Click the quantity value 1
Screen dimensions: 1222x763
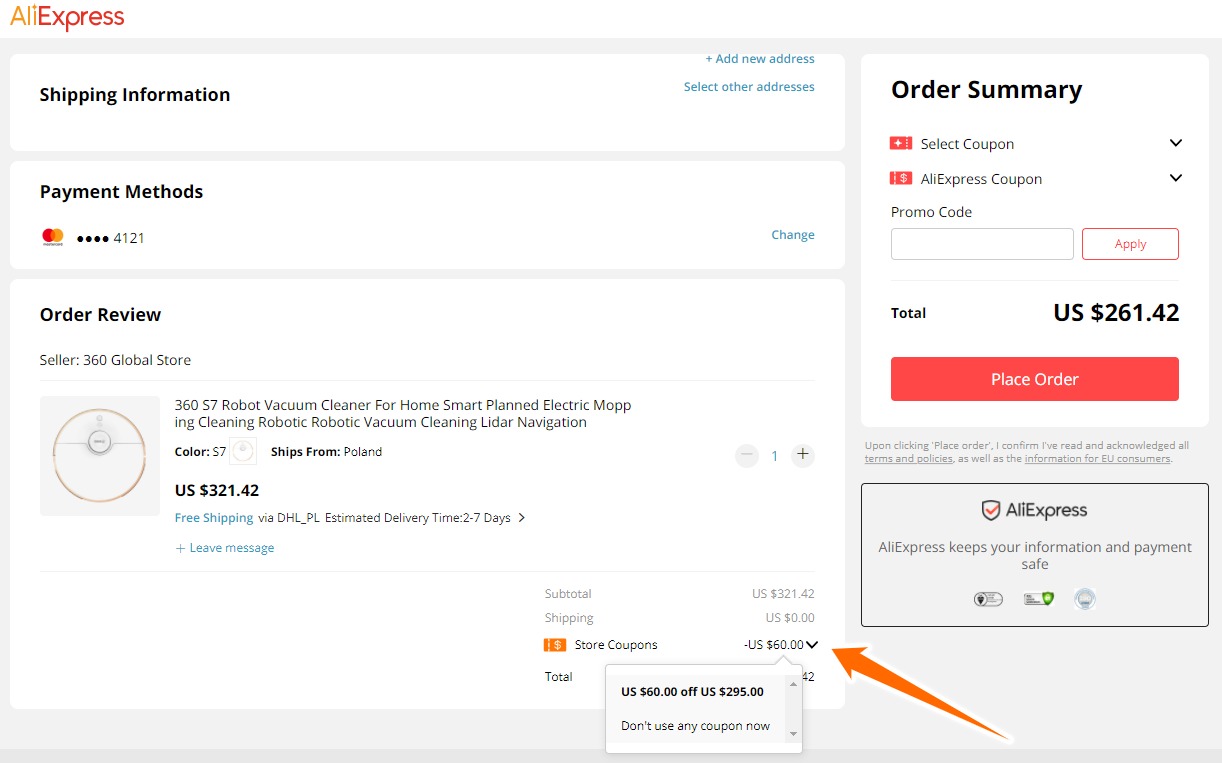pyautogui.click(x=774, y=456)
